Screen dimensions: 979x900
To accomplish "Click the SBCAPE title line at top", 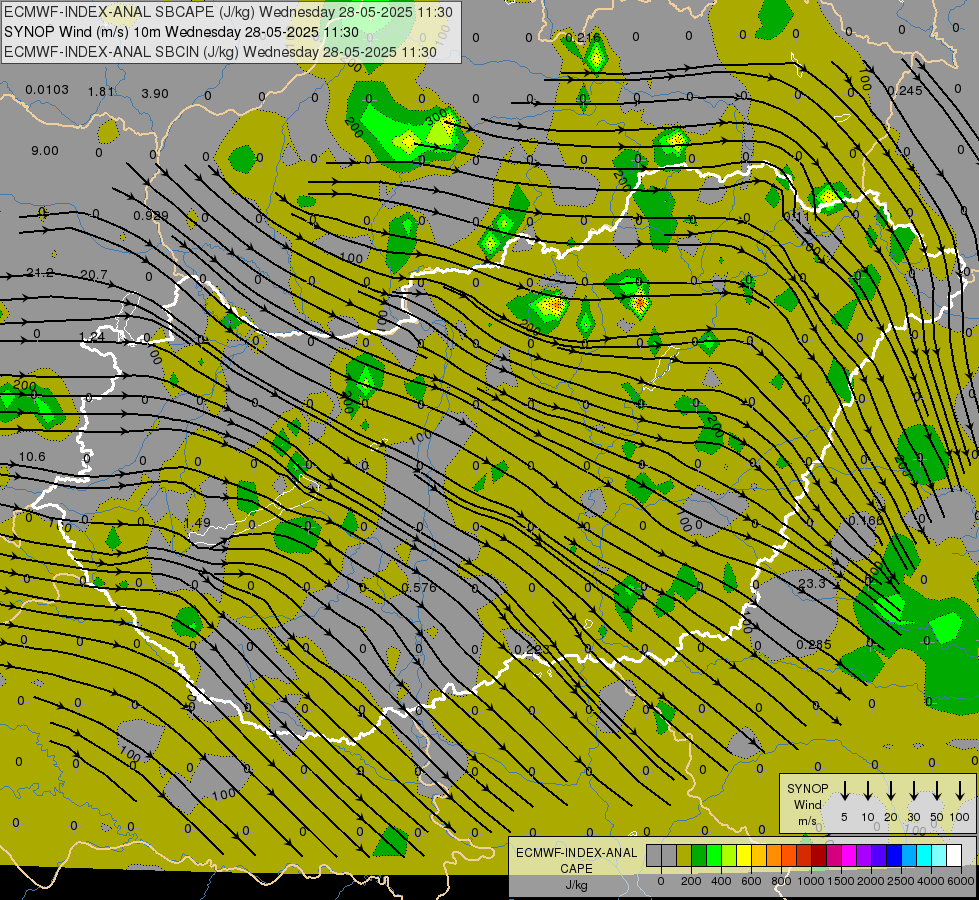I will (x=228, y=12).
